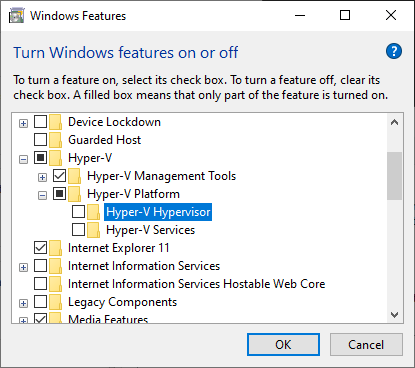Screen dimensions: 415x368
Task: Select the Hyper-V Management Tools label
Action: (x=162, y=176)
